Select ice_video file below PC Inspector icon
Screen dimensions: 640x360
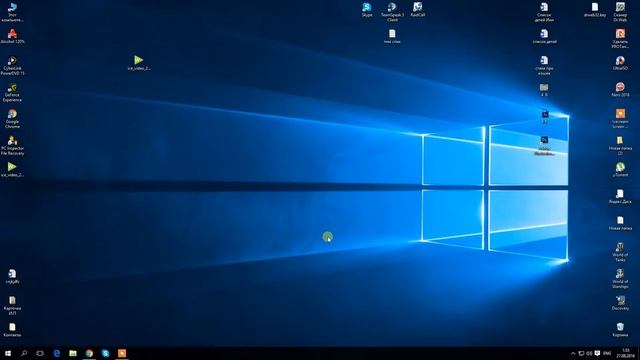pos(12,169)
